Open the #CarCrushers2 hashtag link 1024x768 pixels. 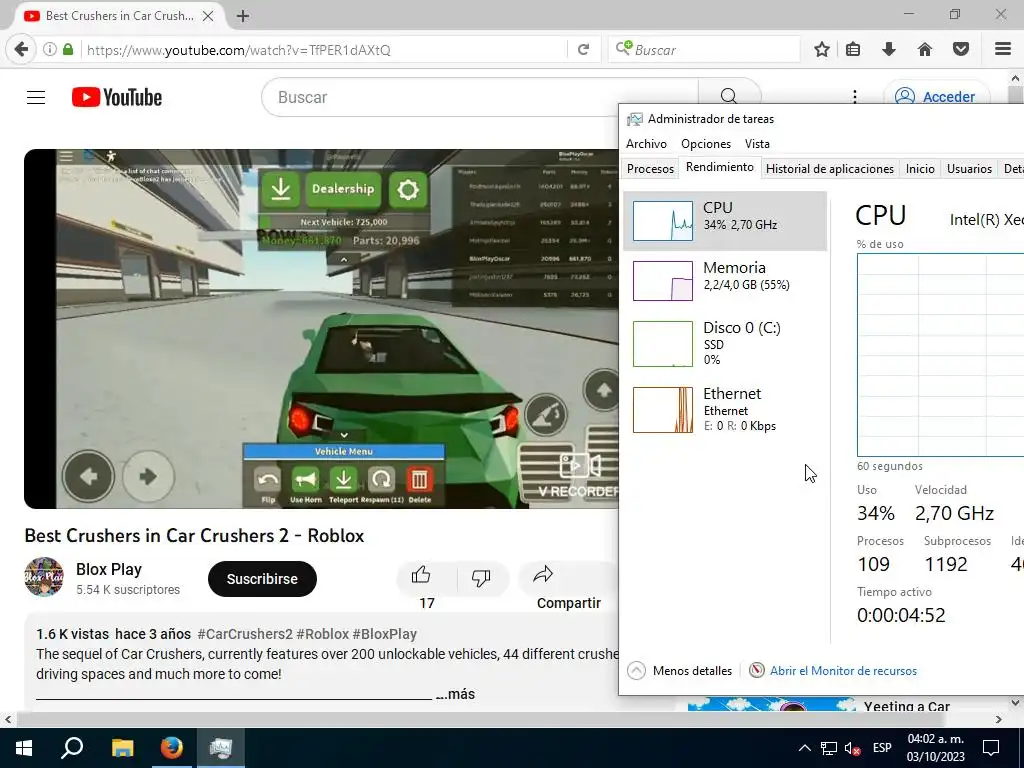pyautogui.click(x=245, y=634)
